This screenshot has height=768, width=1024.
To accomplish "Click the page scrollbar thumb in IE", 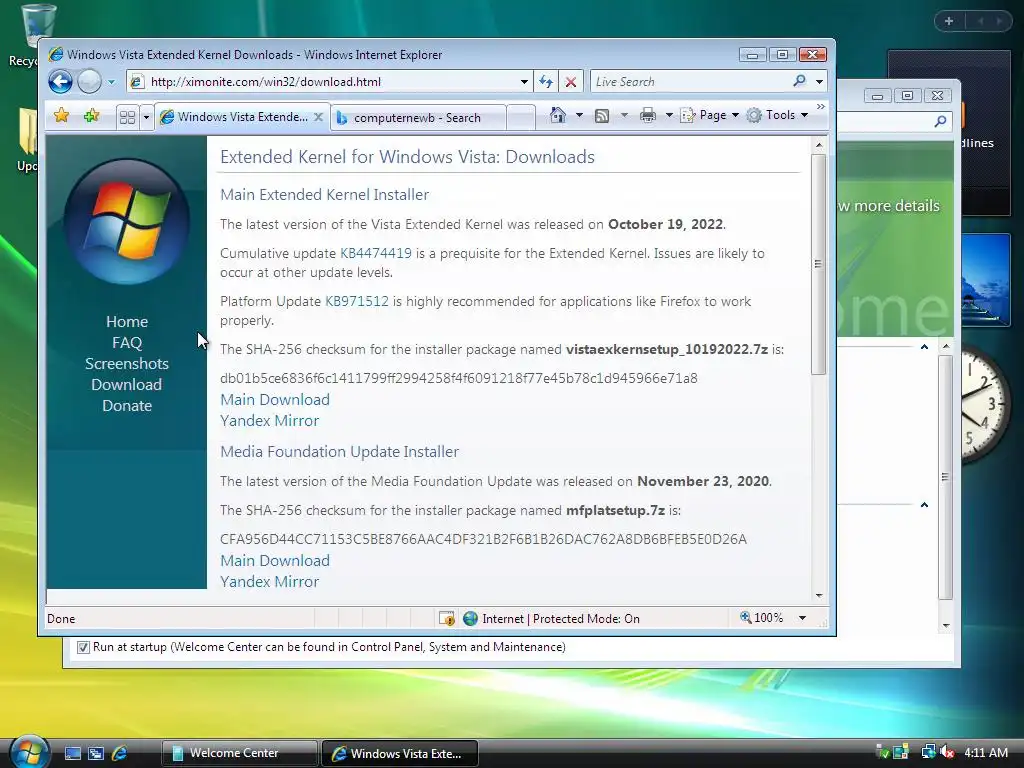I will pyautogui.click(x=818, y=264).
